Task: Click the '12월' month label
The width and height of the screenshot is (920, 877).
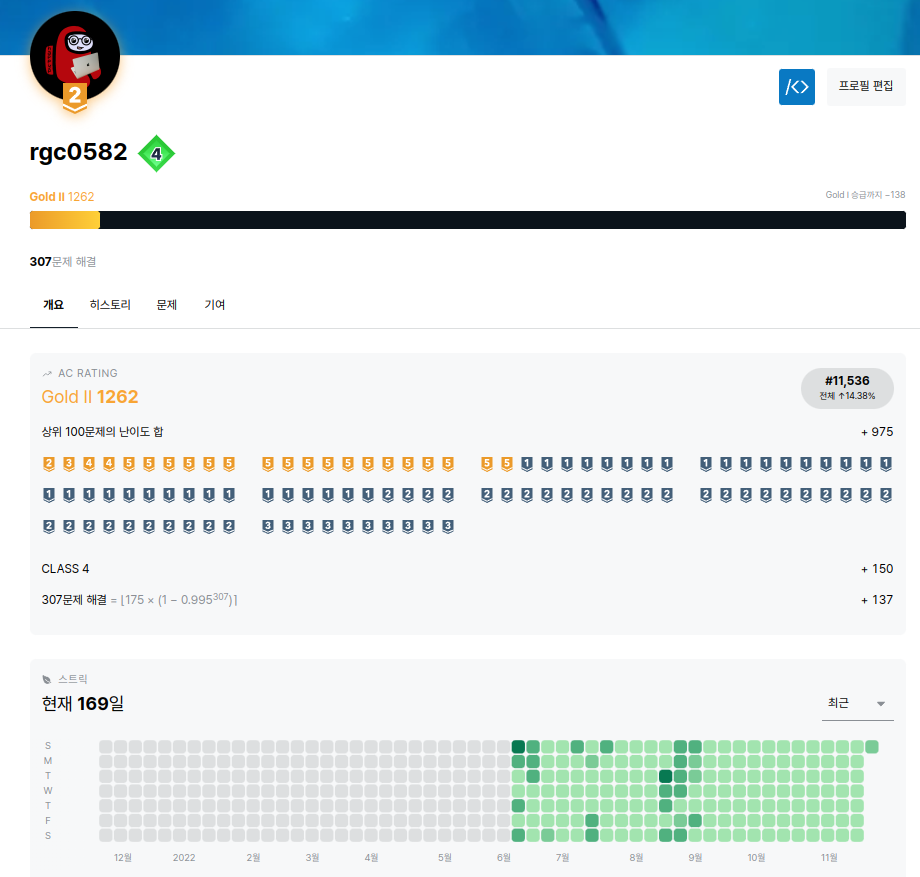Action: pos(123,858)
